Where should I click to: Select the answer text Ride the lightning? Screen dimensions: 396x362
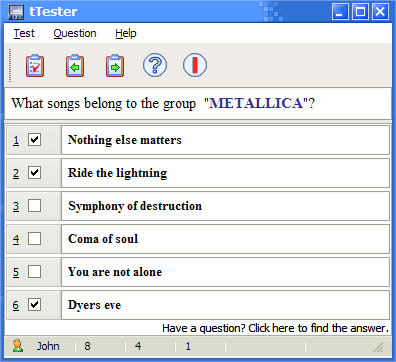click(118, 173)
